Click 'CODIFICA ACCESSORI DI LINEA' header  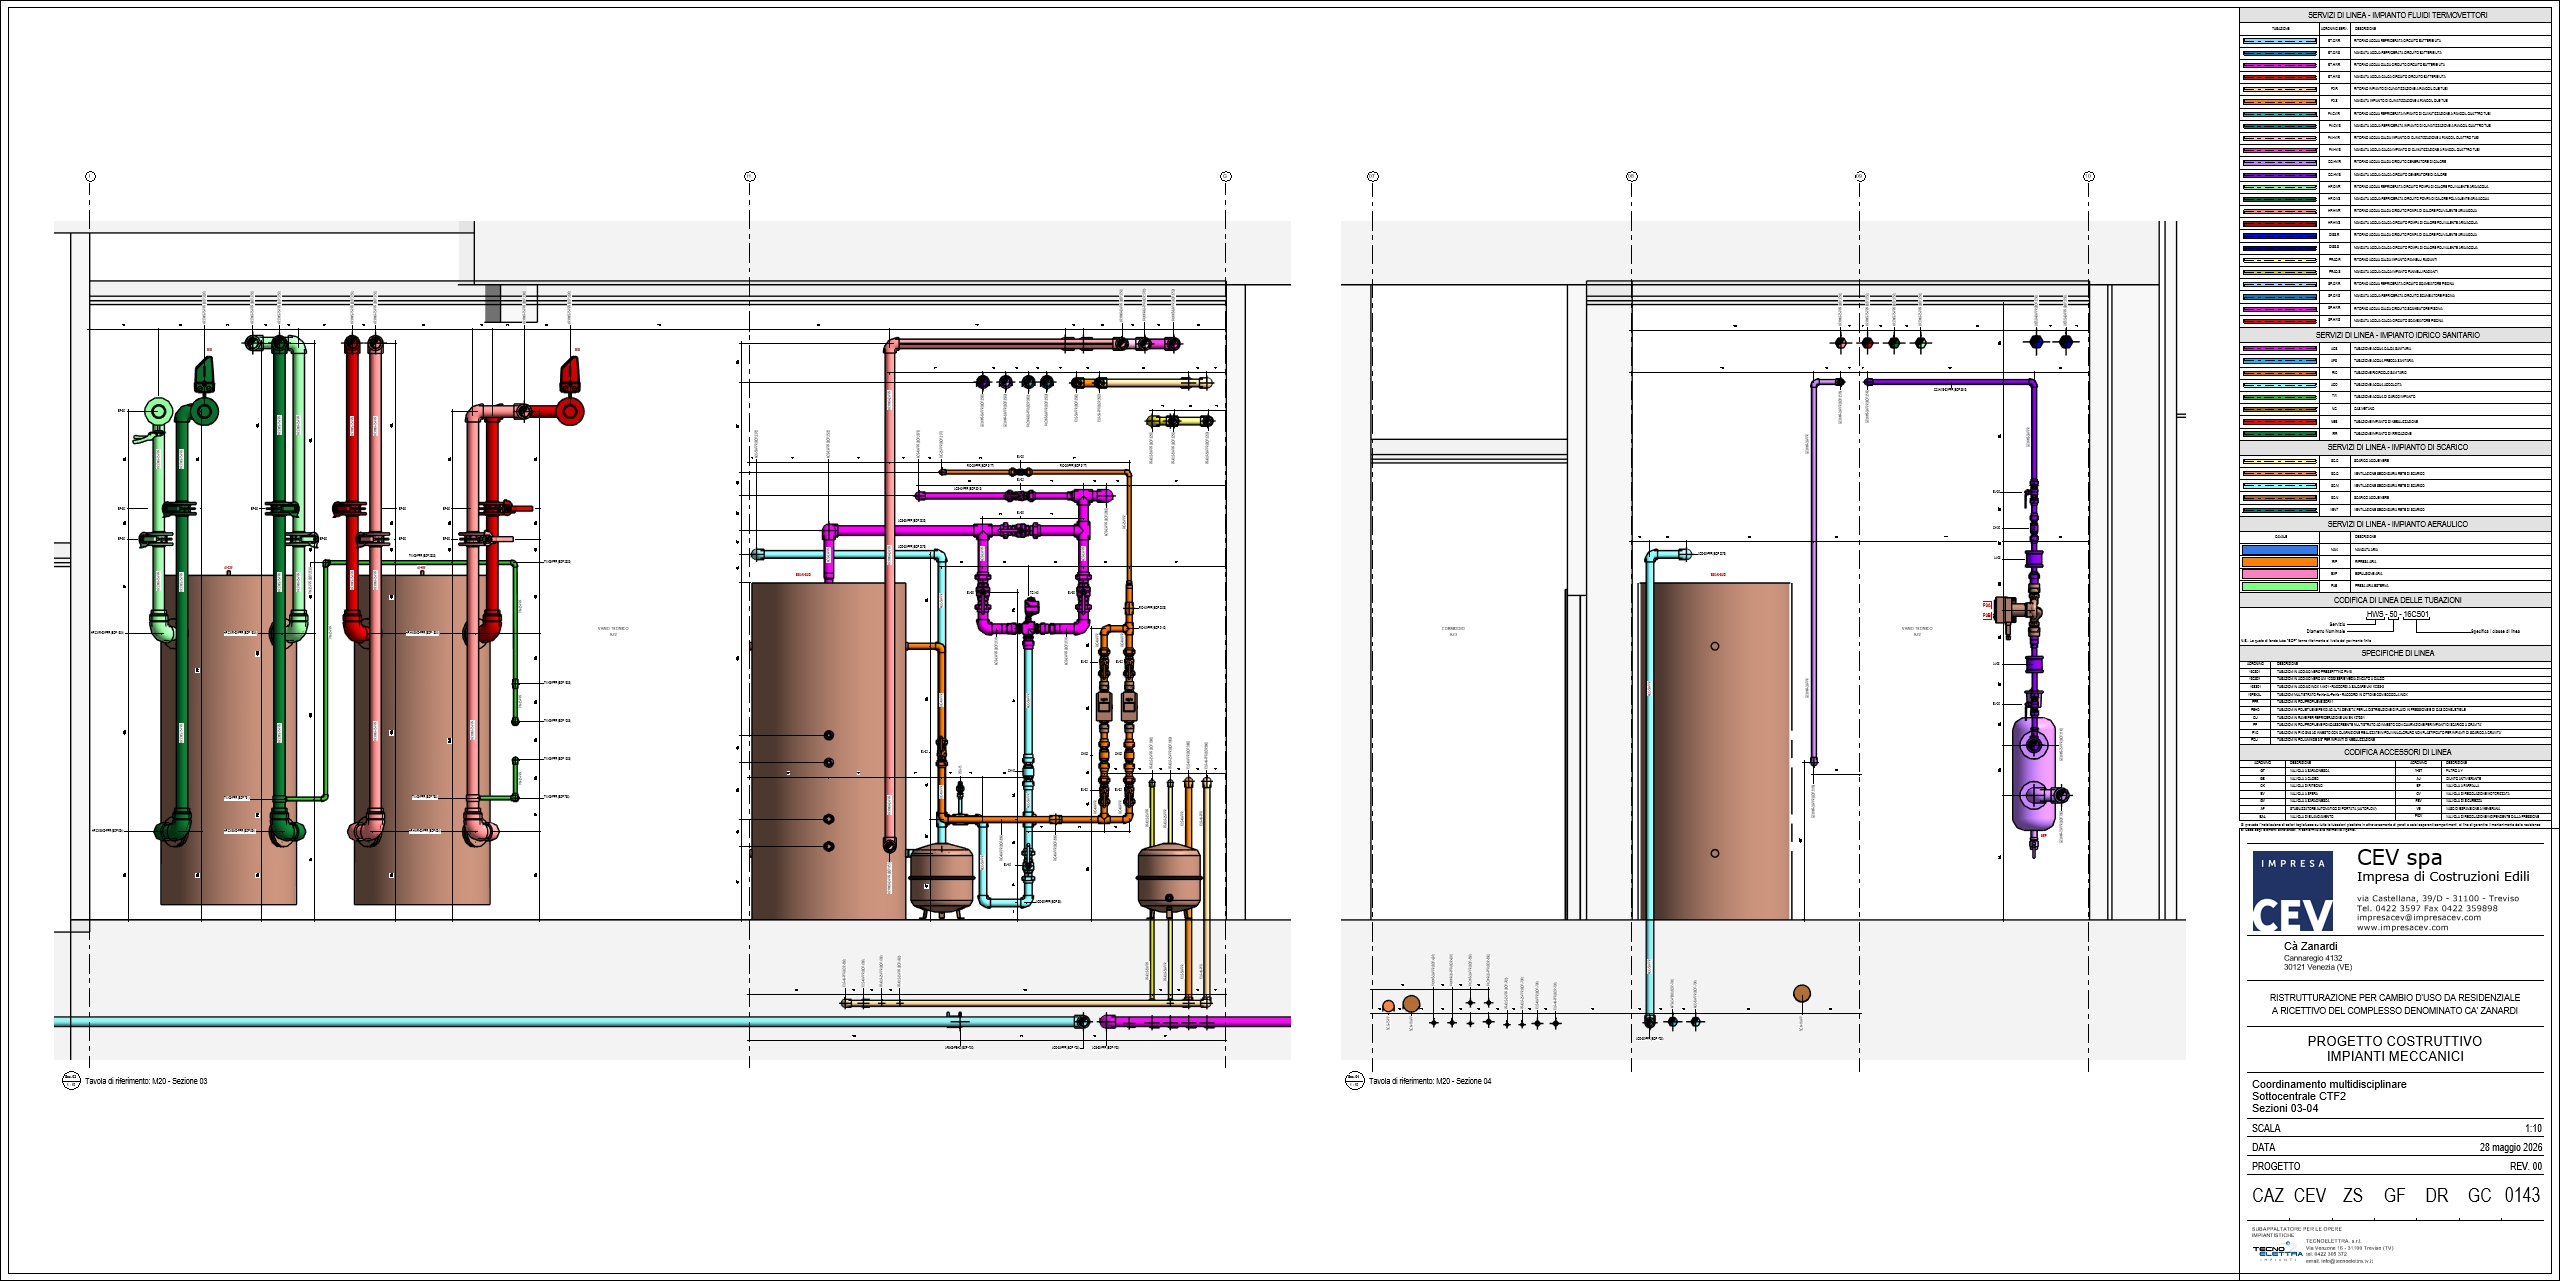pyautogui.click(x=2396, y=752)
